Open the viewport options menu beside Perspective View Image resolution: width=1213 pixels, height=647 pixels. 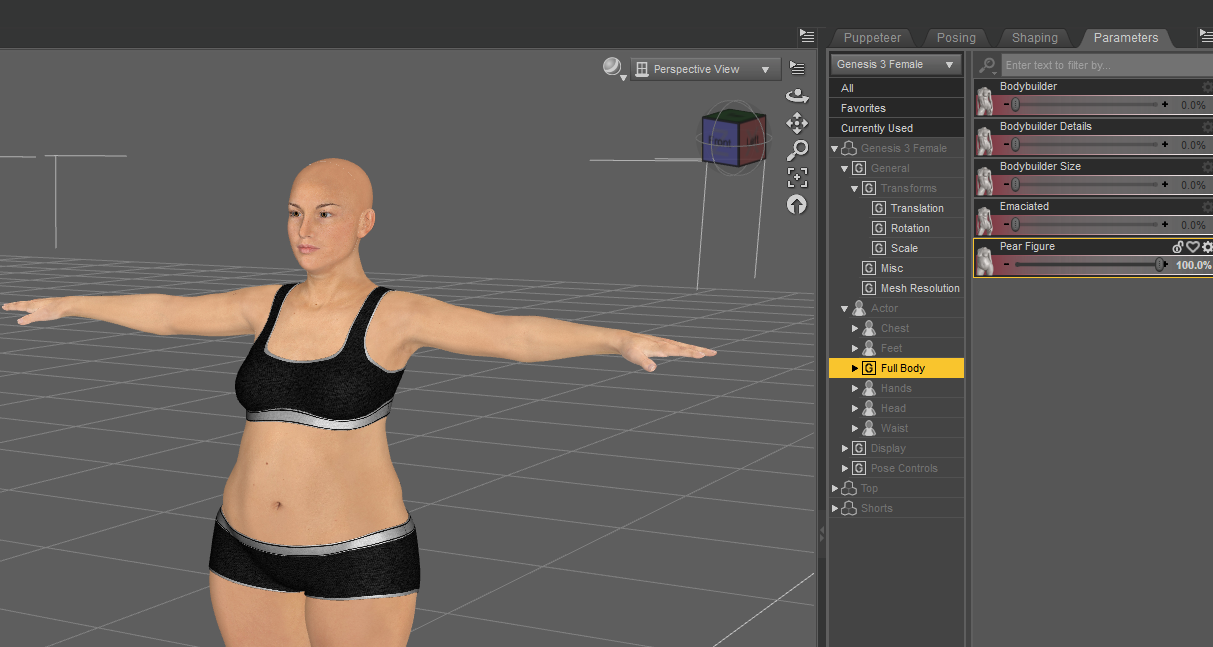(796, 68)
